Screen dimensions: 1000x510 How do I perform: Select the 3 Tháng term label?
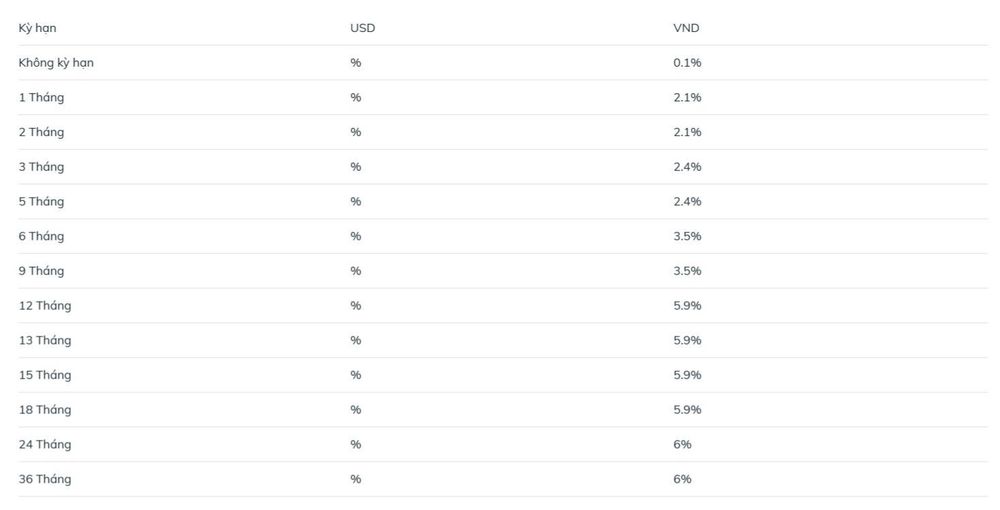tap(41, 167)
